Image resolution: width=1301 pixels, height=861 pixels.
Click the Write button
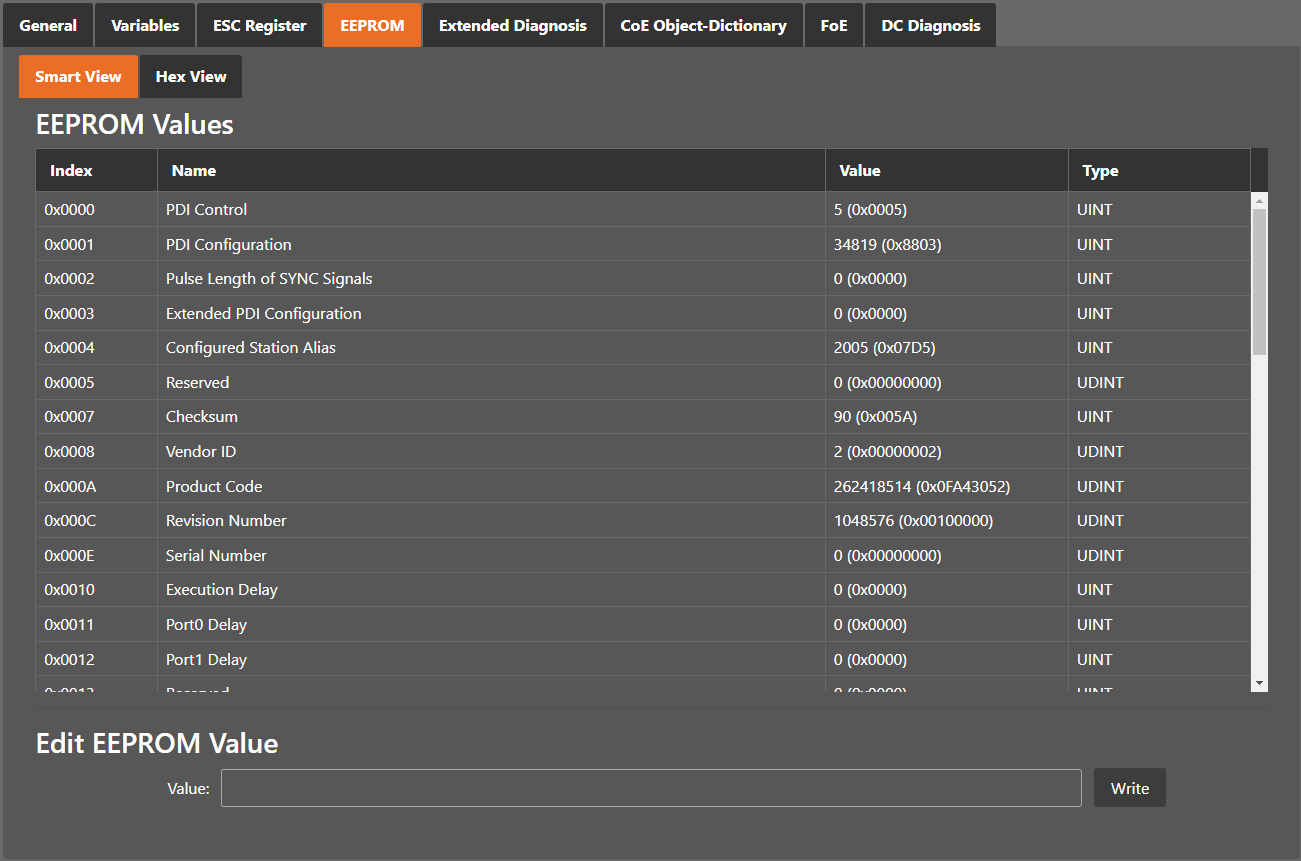(x=1129, y=788)
